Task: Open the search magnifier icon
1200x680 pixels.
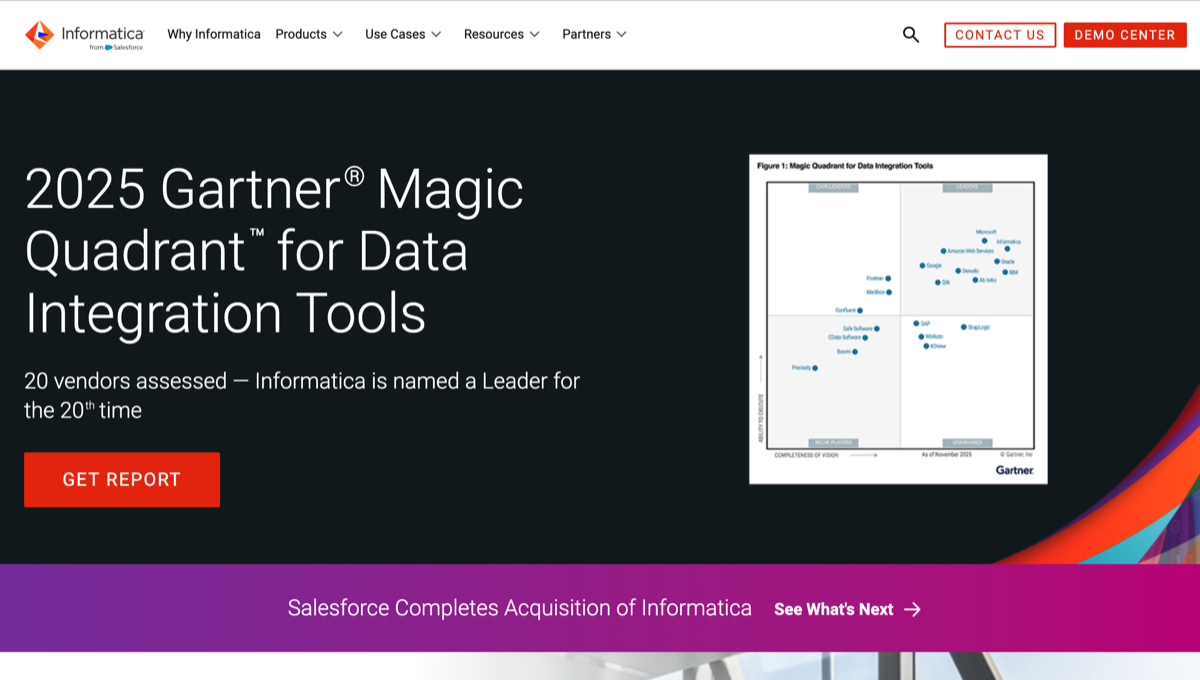Action: 910,34
